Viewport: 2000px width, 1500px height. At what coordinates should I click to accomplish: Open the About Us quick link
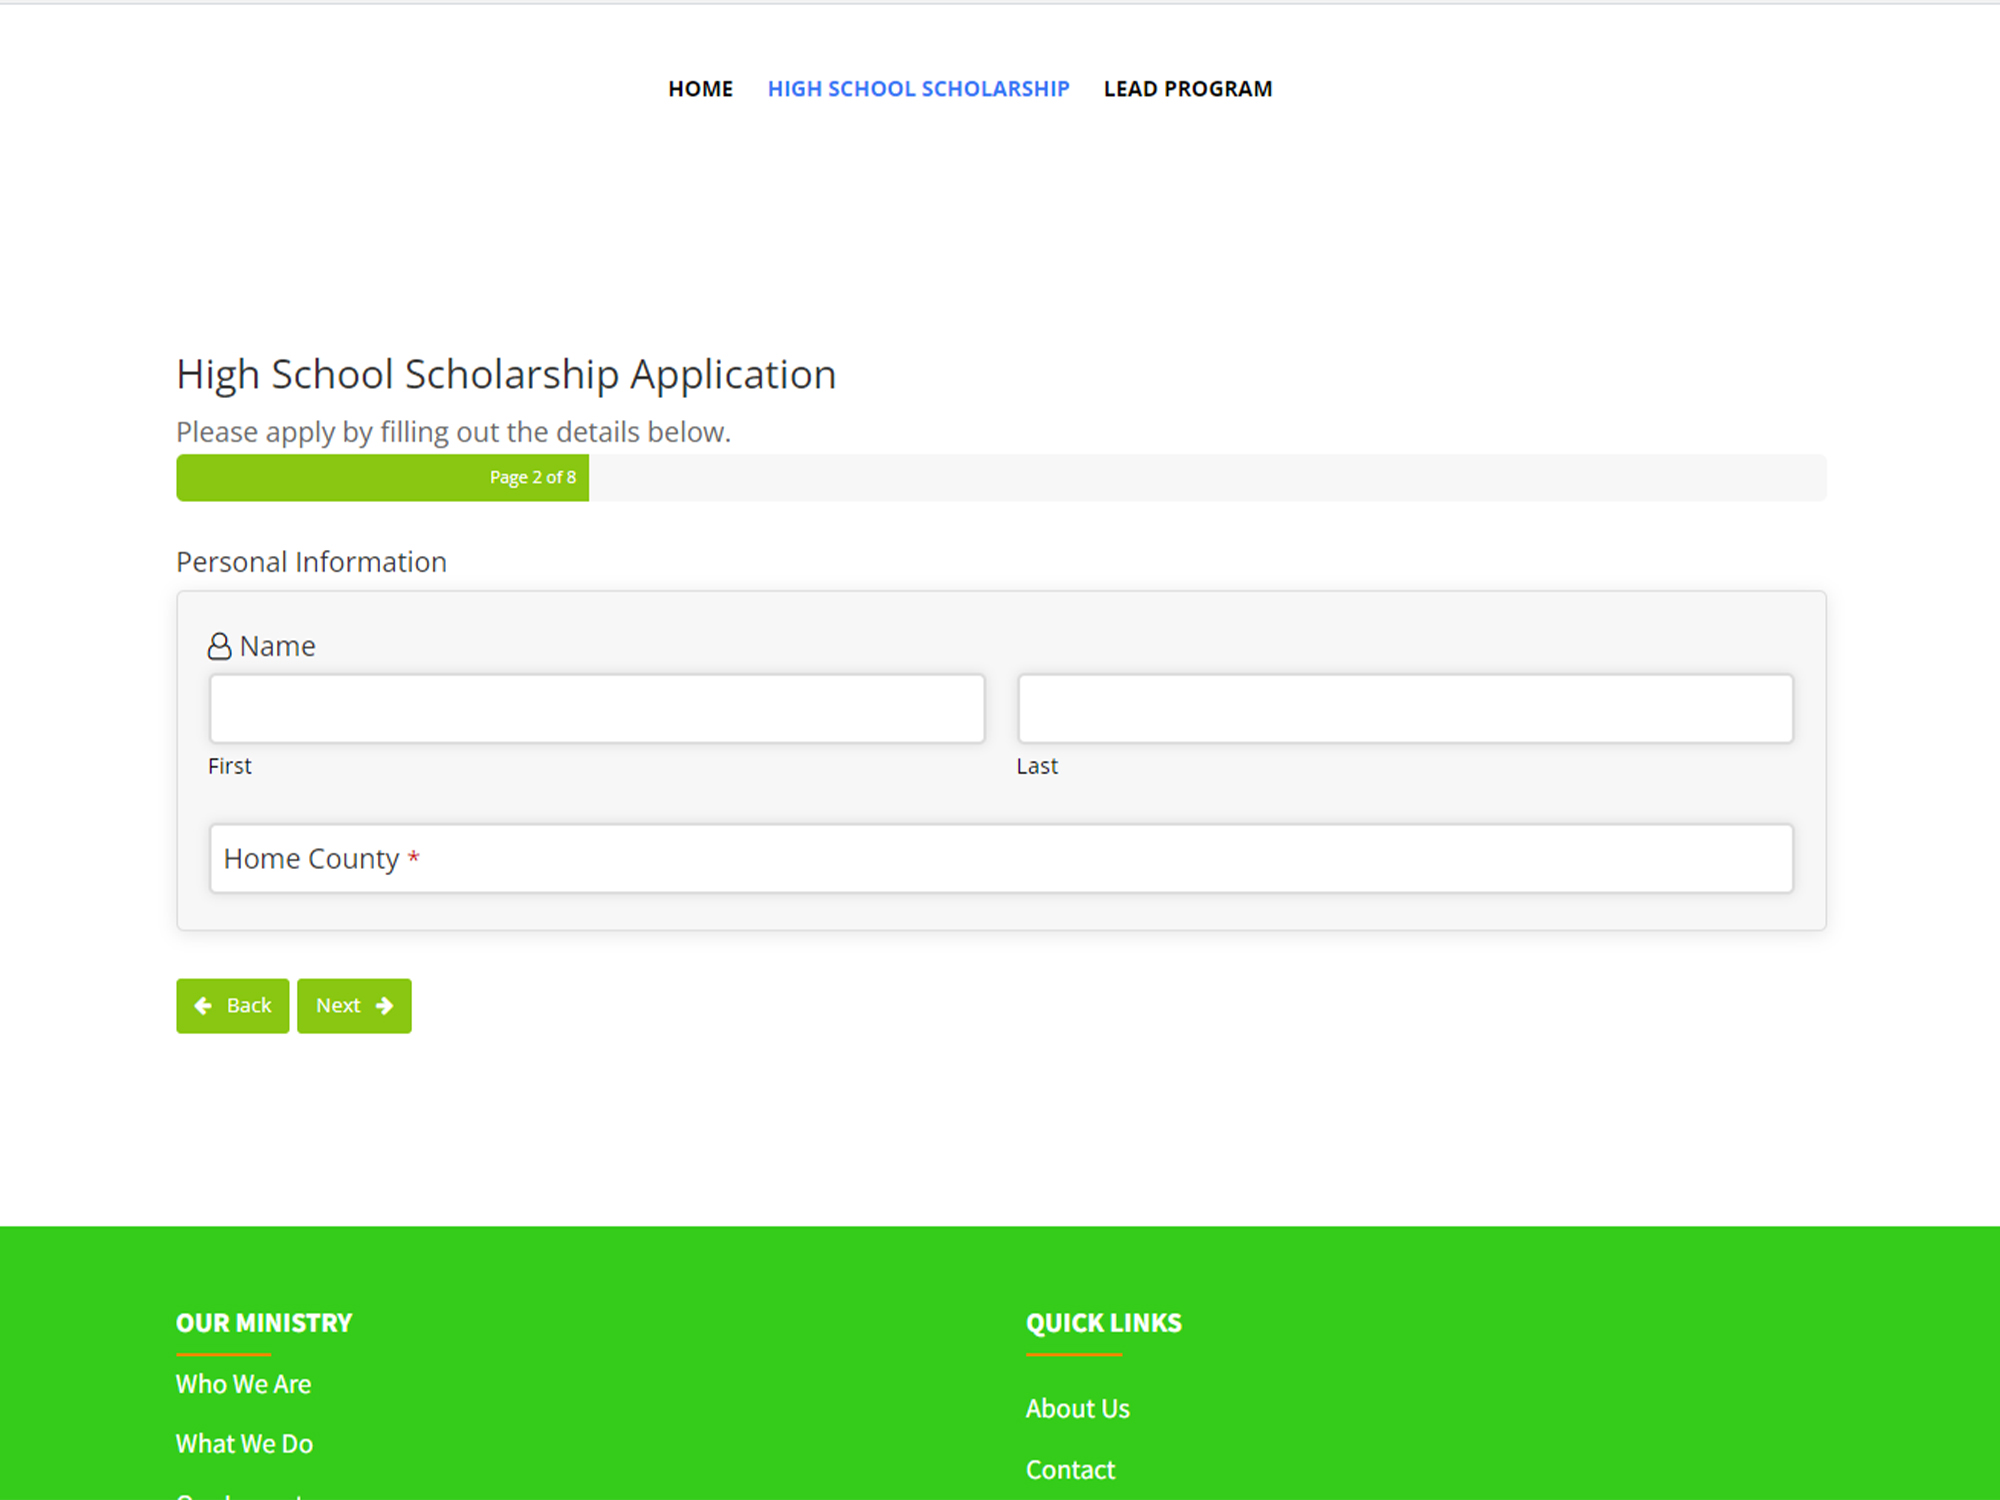[x=1077, y=1408]
